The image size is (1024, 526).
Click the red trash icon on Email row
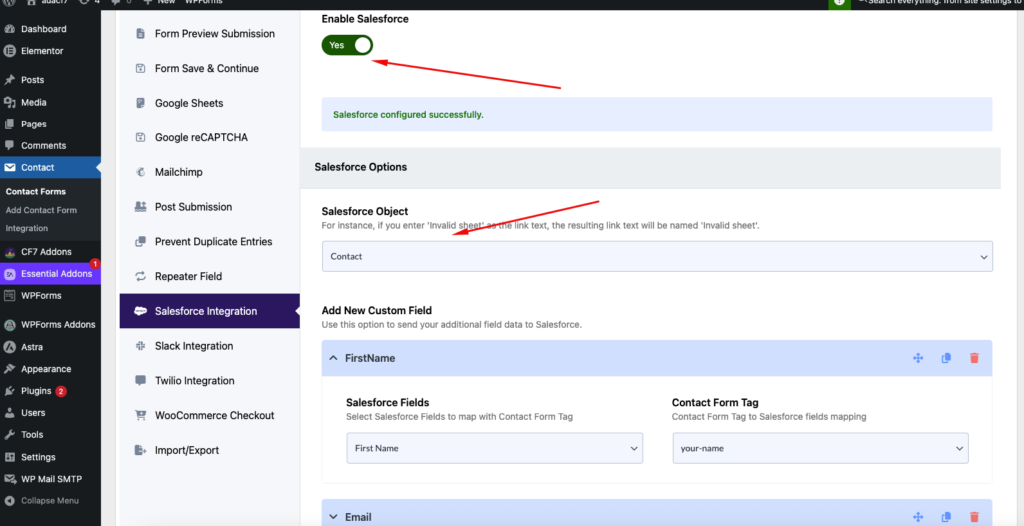974,517
